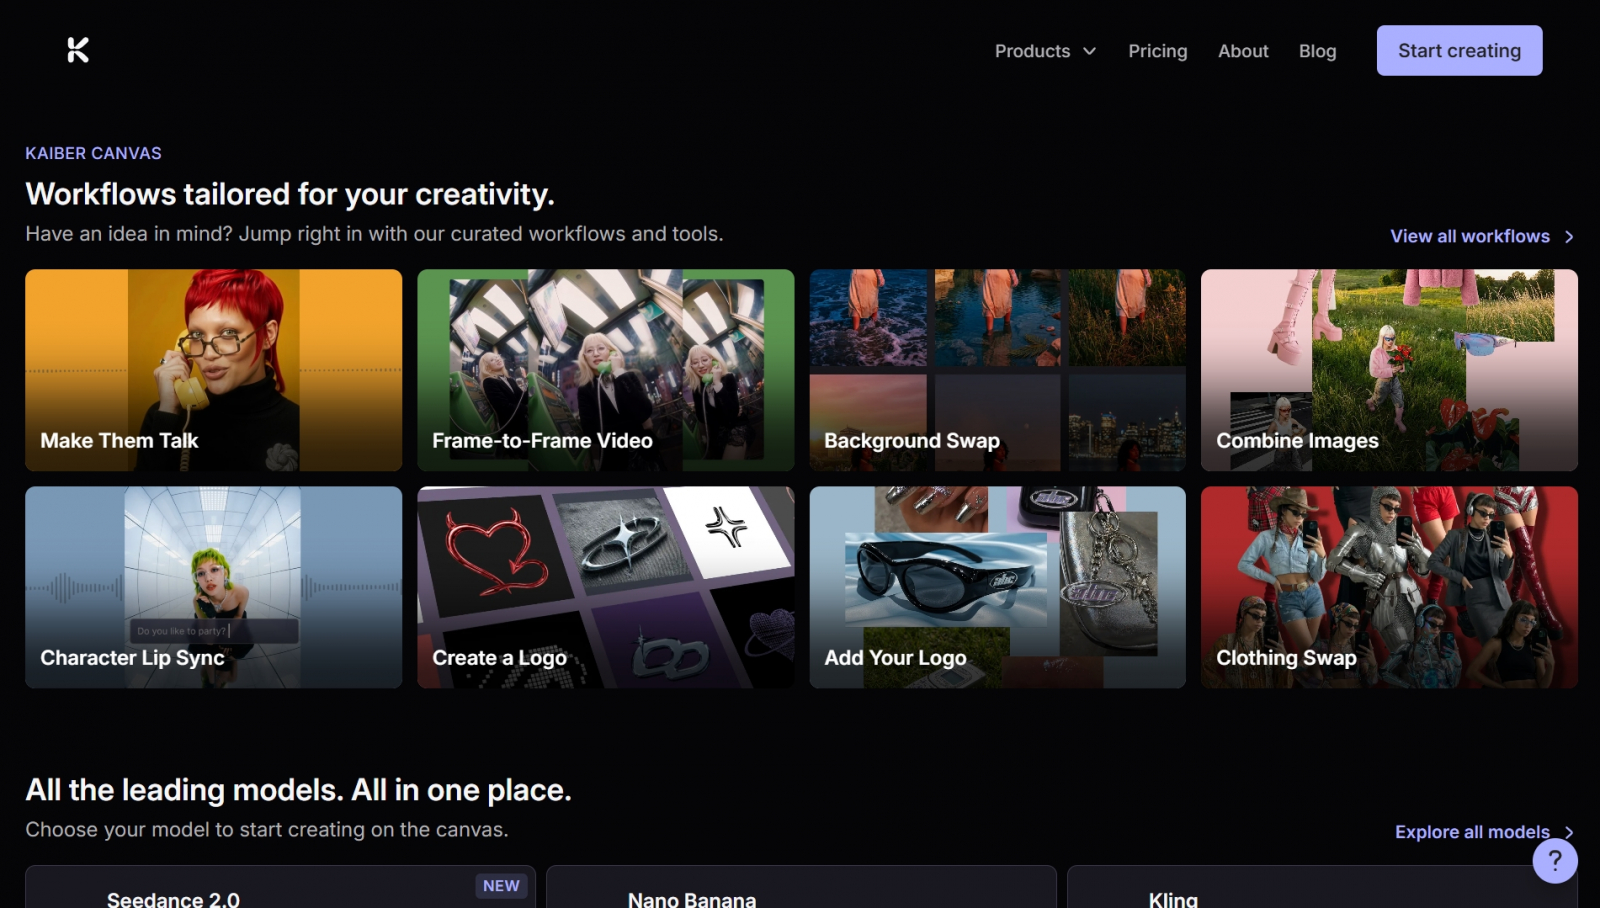Click the 'Workflows tailored for your creativity.' heading
Image resolution: width=1600 pixels, height=908 pixels.
[290, 194]
